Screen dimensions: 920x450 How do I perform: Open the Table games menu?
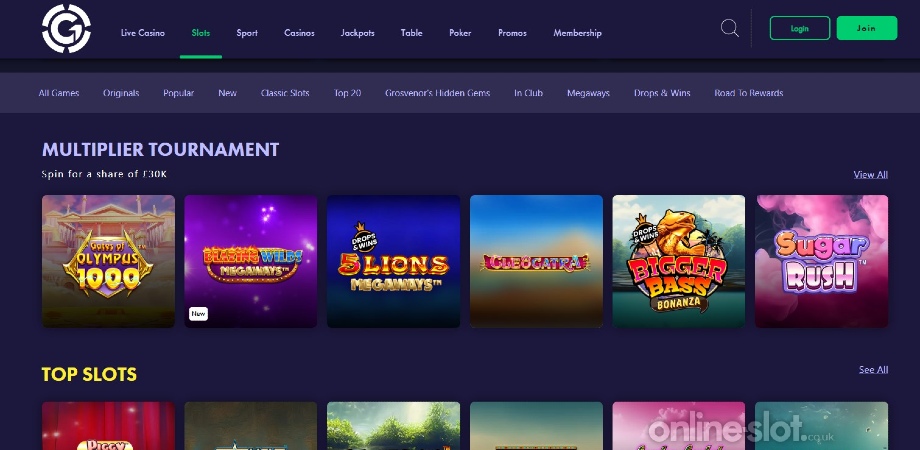(x=411, y=33)
